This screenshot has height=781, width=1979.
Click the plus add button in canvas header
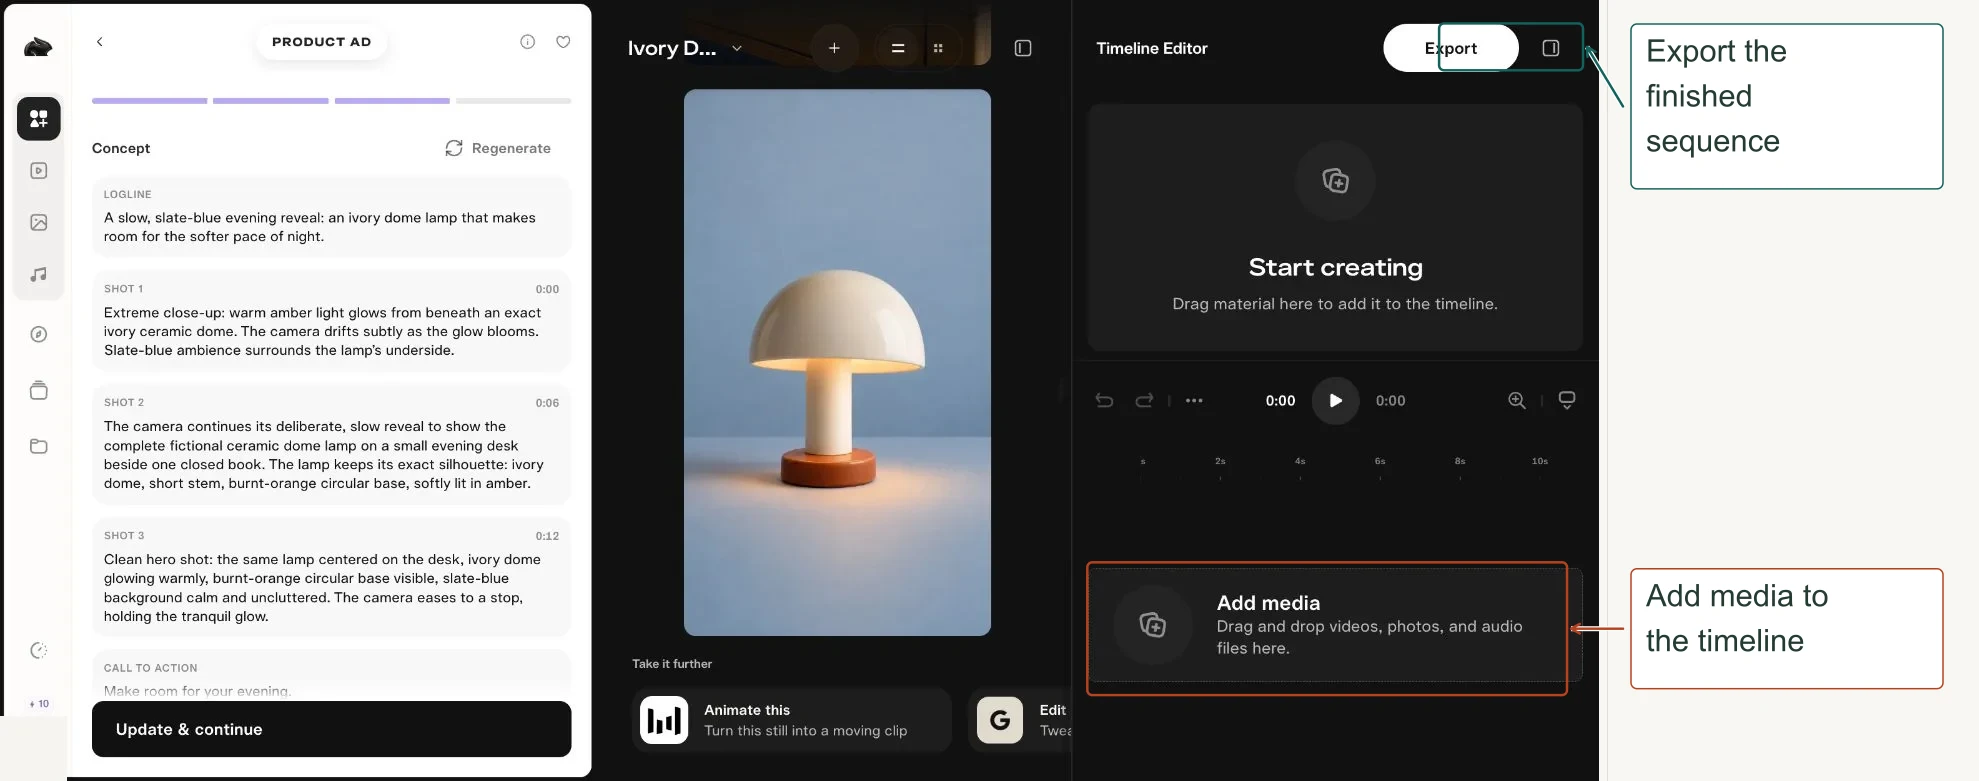[x=834, y=48]
